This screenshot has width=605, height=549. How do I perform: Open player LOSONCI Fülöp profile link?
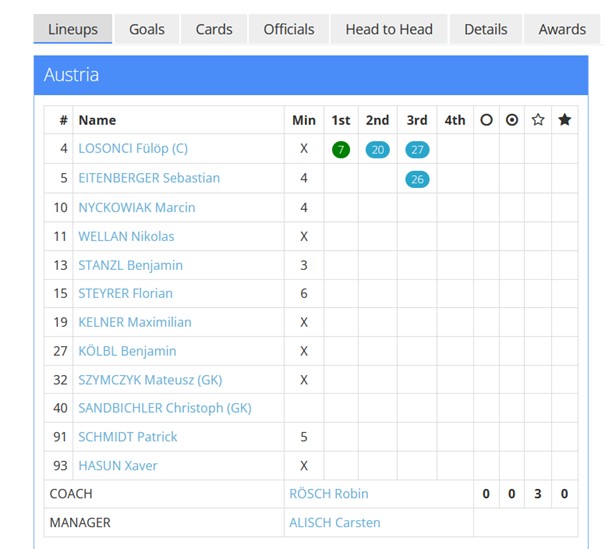(x=133, y=149)
